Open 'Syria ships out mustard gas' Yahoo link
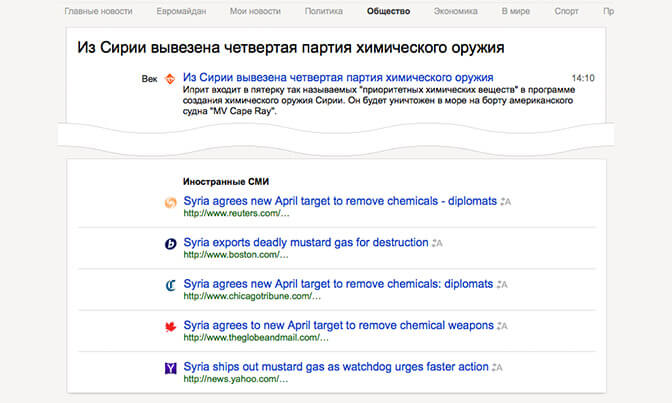Viewport: 672px width, 403px height. point(336,367)
